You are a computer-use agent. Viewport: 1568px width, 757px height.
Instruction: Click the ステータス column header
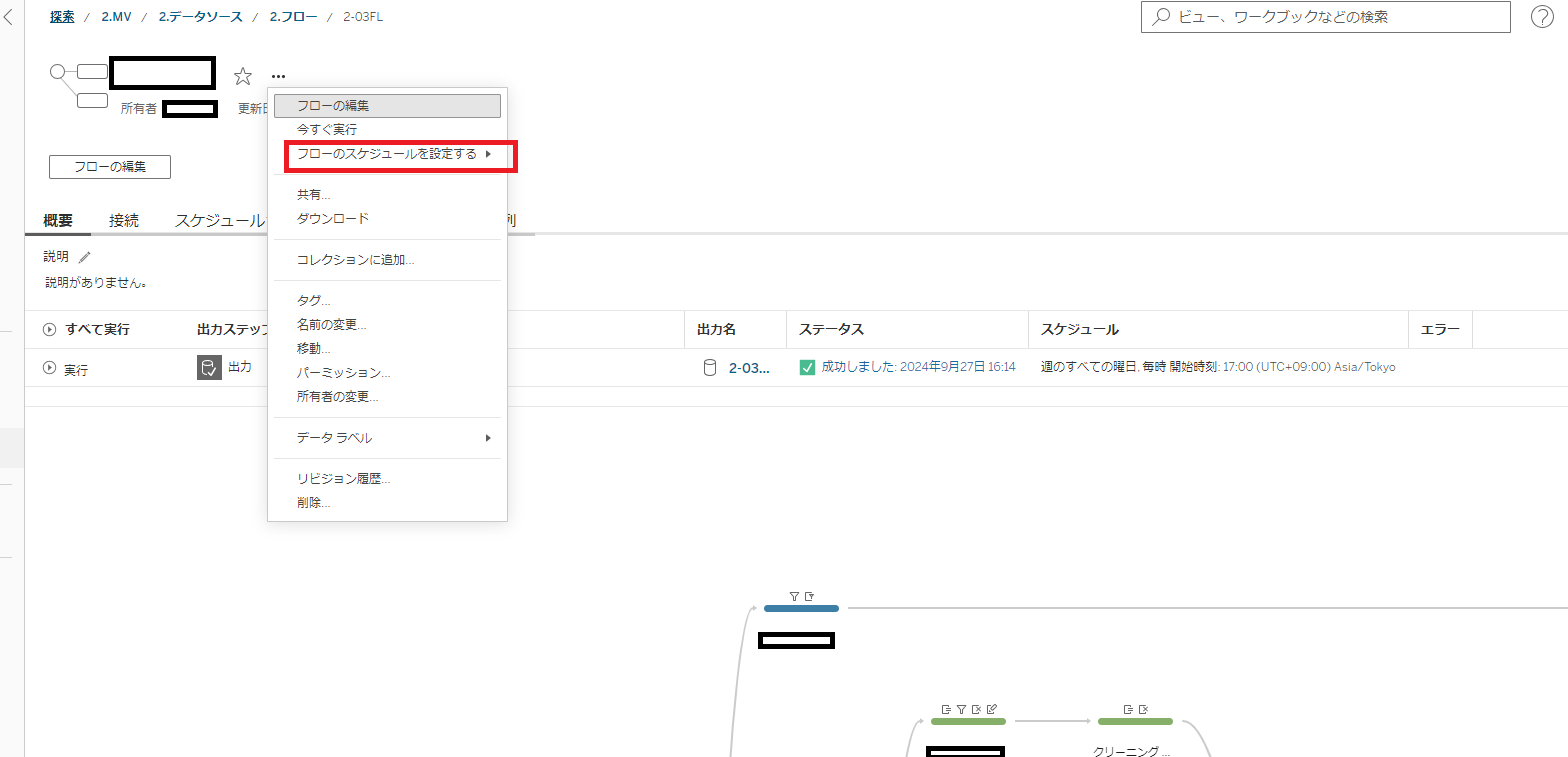(x=831, y=329)
